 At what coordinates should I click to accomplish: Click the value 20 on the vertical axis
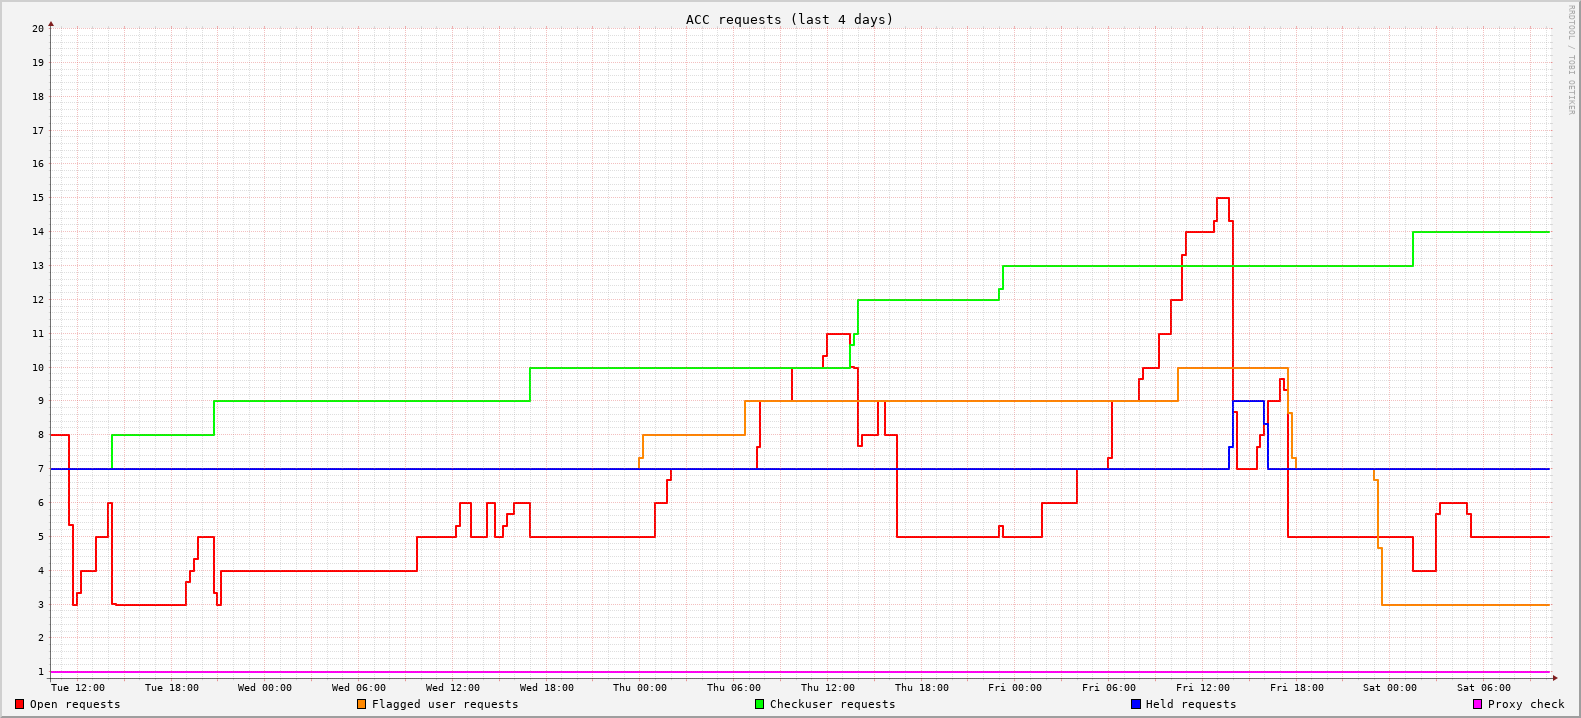pyautogui.click(x=38, y=29)
